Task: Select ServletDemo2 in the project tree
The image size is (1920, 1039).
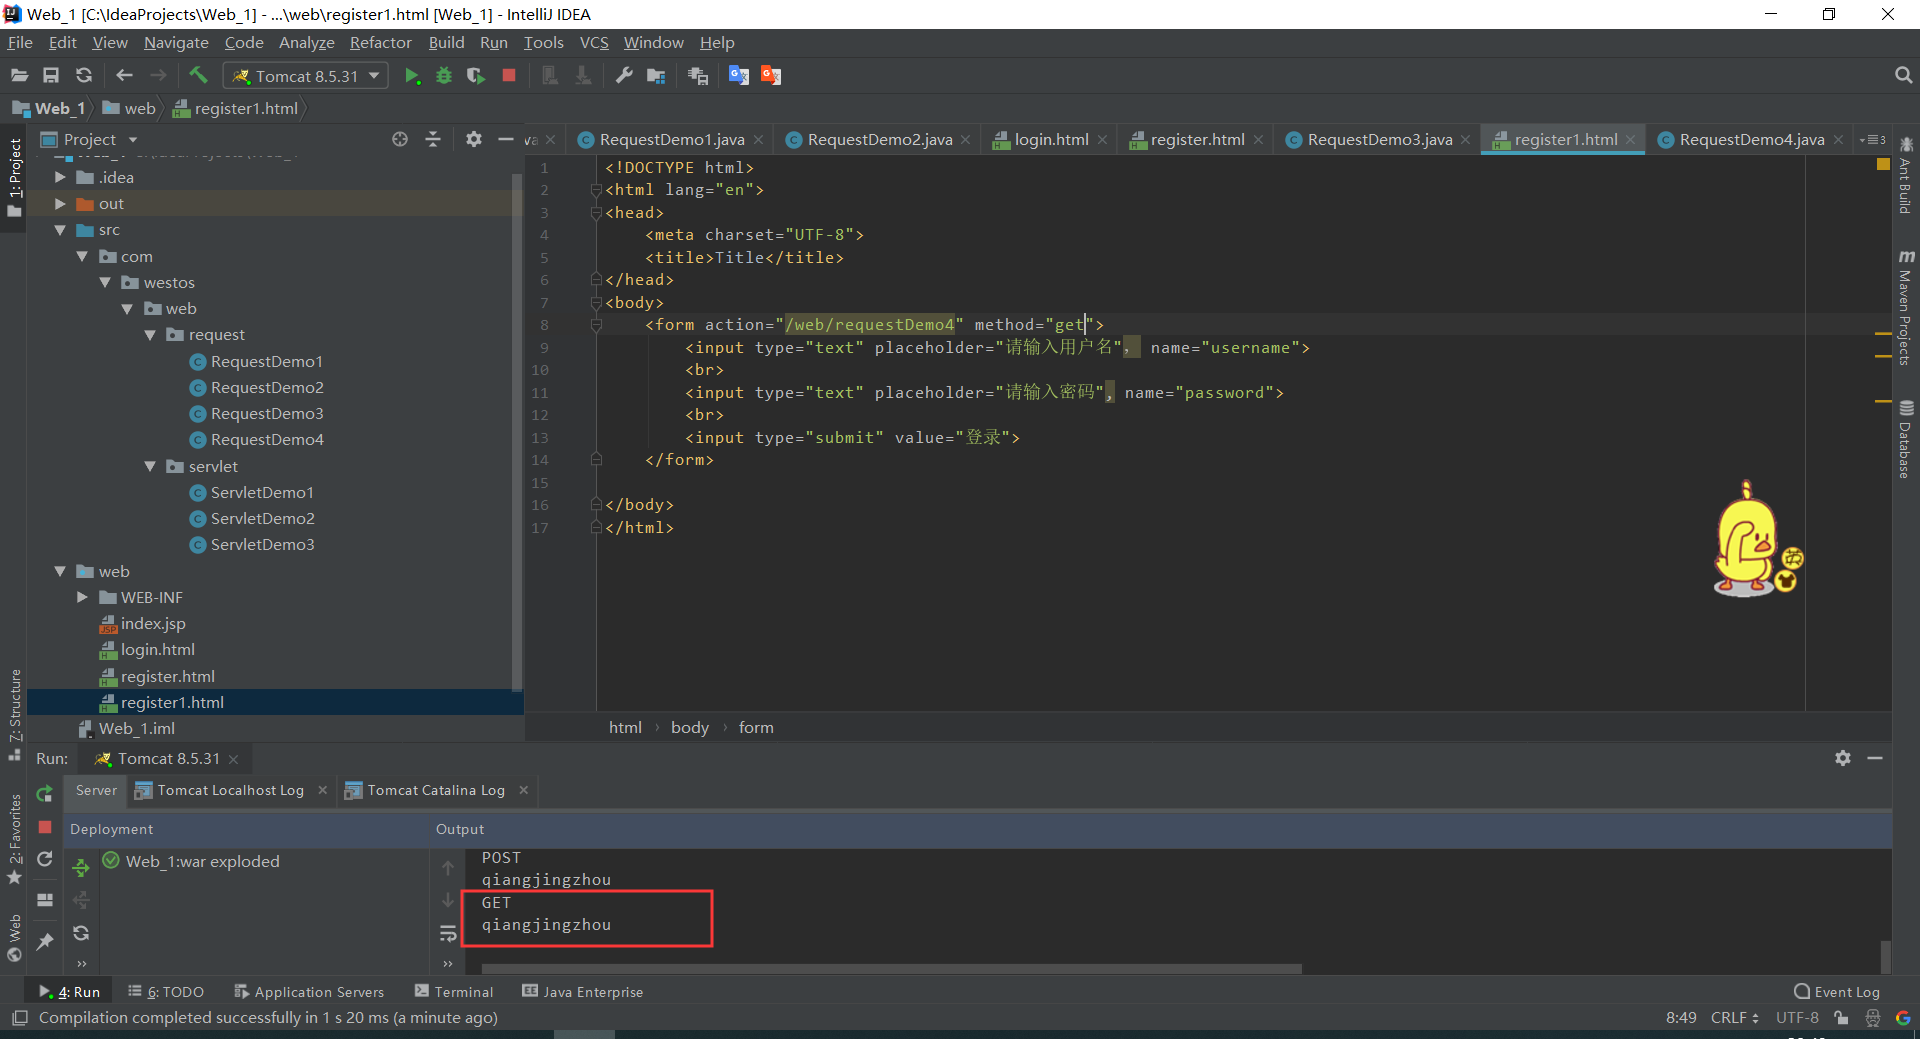Action: point(262,518)
